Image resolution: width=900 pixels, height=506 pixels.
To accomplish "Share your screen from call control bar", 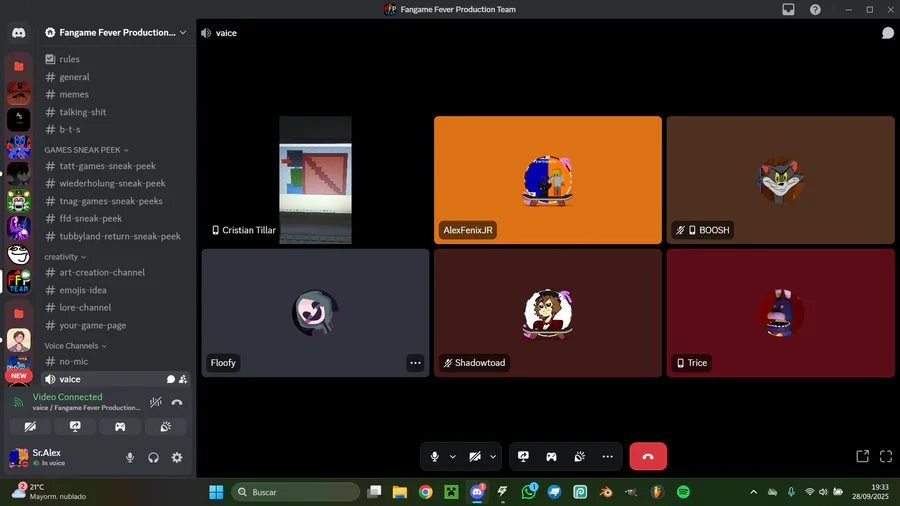I will coord(523,457).
